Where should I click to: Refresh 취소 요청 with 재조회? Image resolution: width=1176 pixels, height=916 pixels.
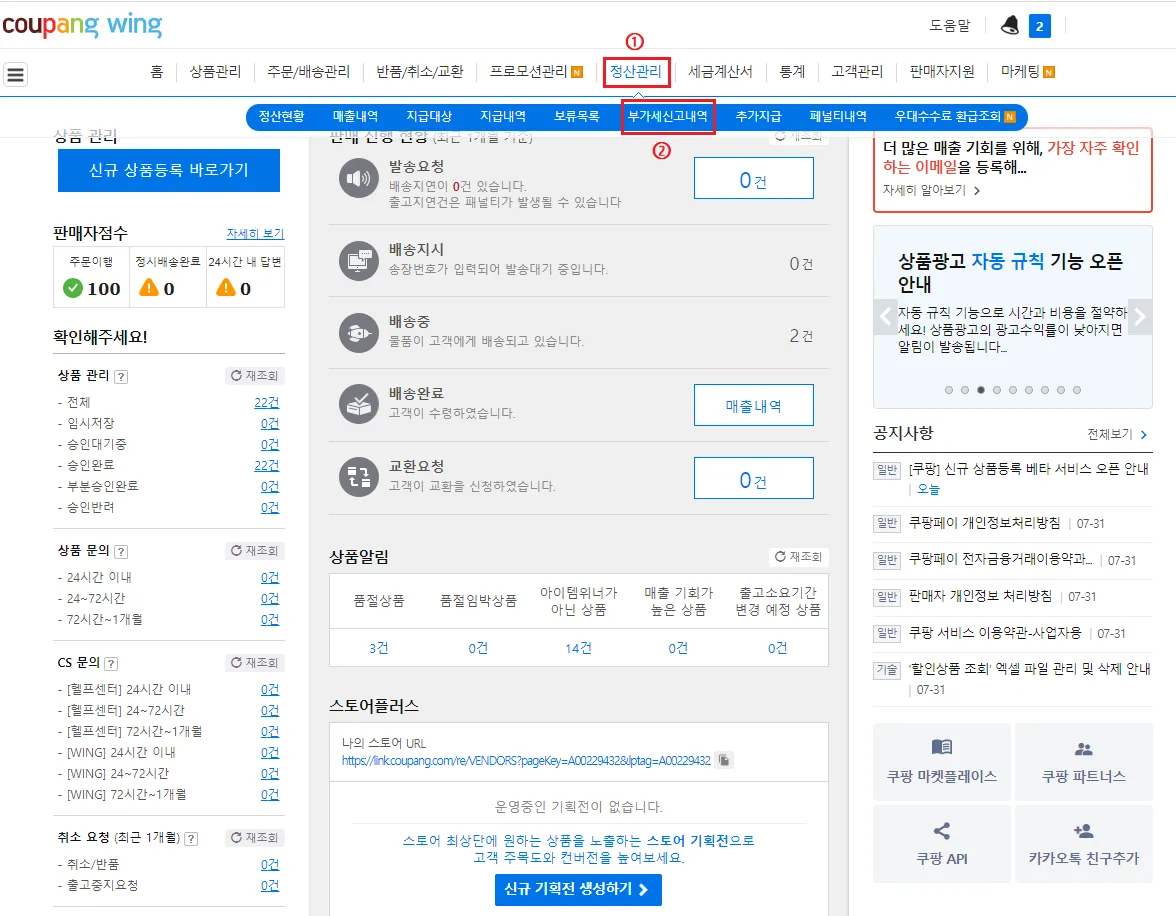click(254, 837)
